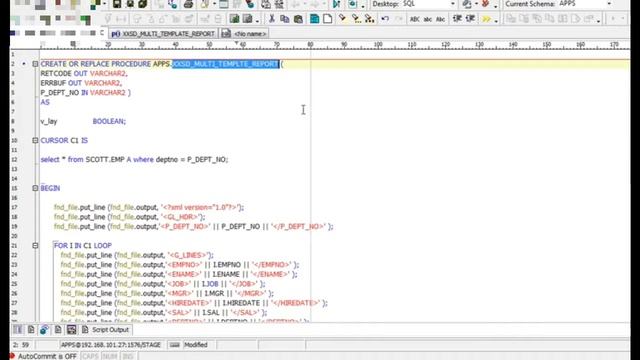640x360 pixels.
Task: Collapse the FOR I IN C1 LOOP block
Action: click(35, 246)
